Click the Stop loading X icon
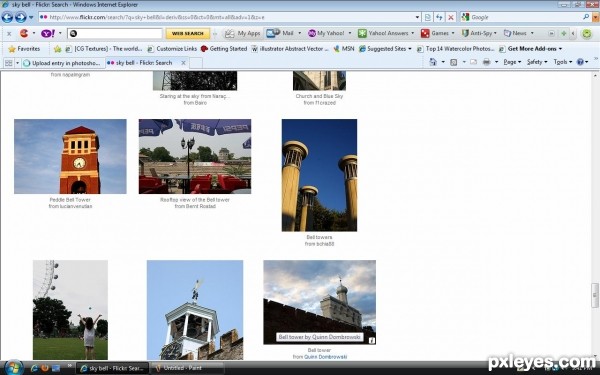Screen dimensions: 600x375 (x=451, y=17)
